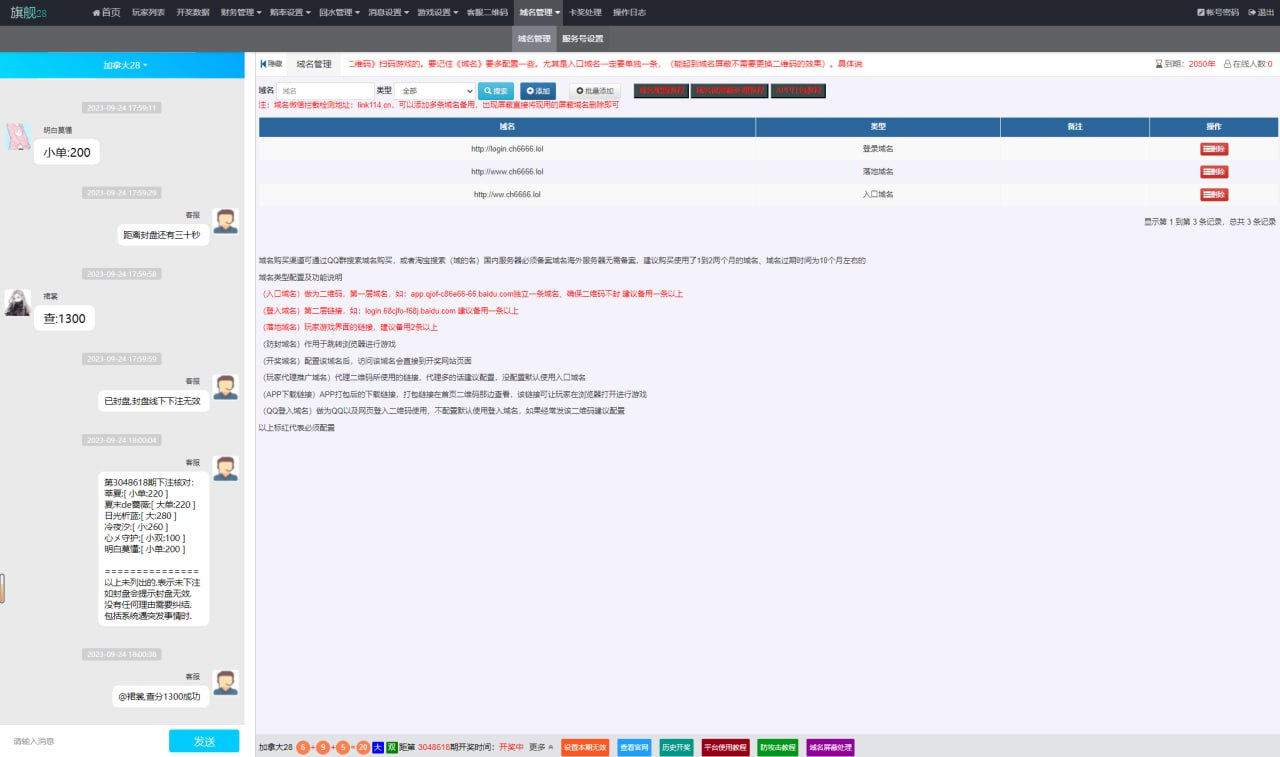Open the 玩家列表 menu item
The image size is (1280, 757).
pos(148,13)
